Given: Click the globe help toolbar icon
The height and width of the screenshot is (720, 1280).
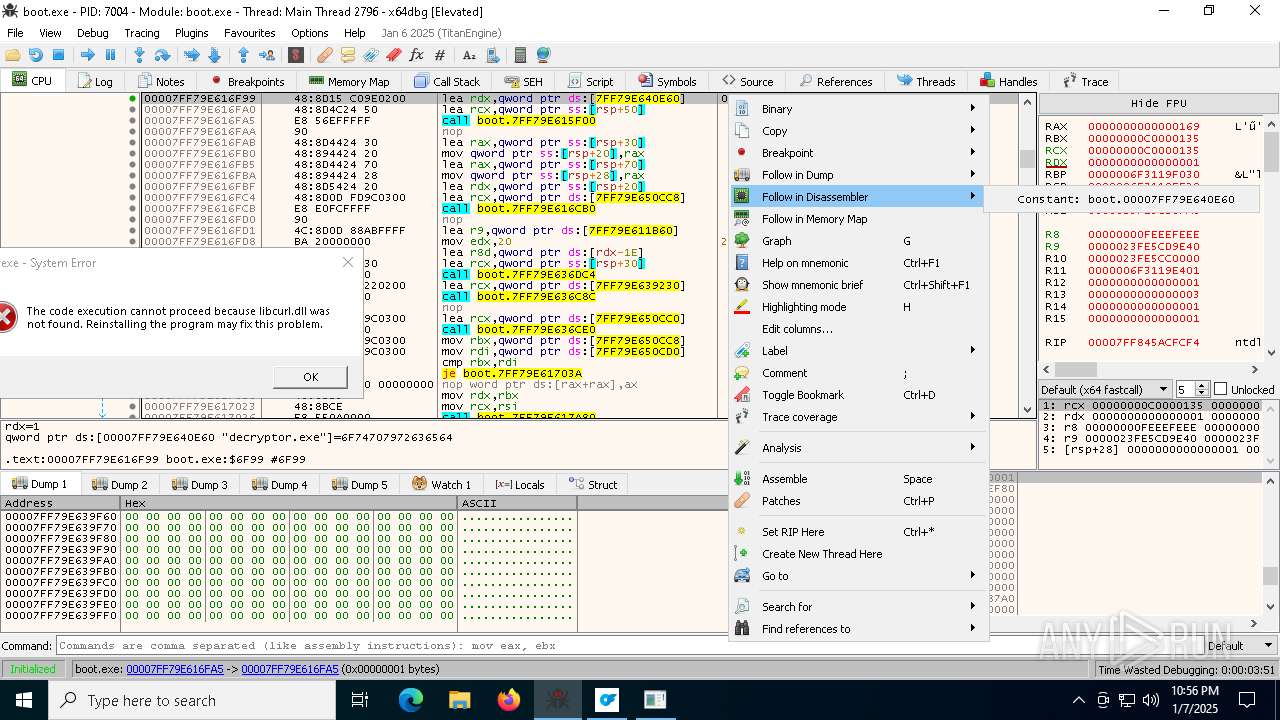Looking at the screenshot, I should [x=543, y=55].
